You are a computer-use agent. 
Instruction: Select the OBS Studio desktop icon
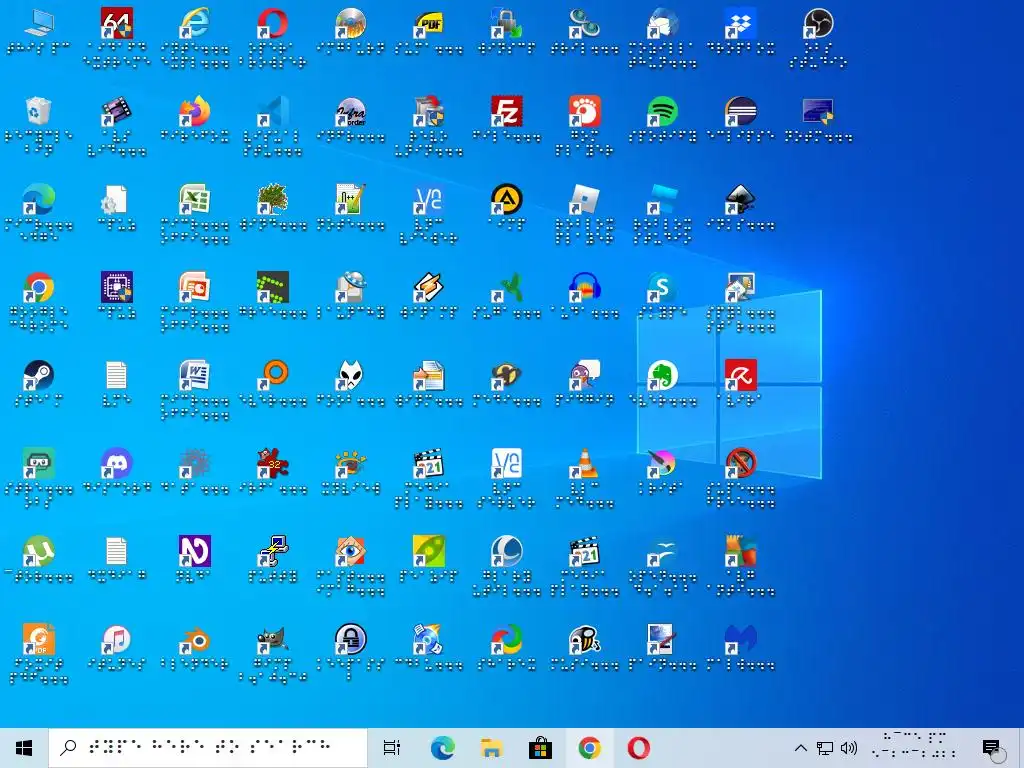tap(818, 24)
